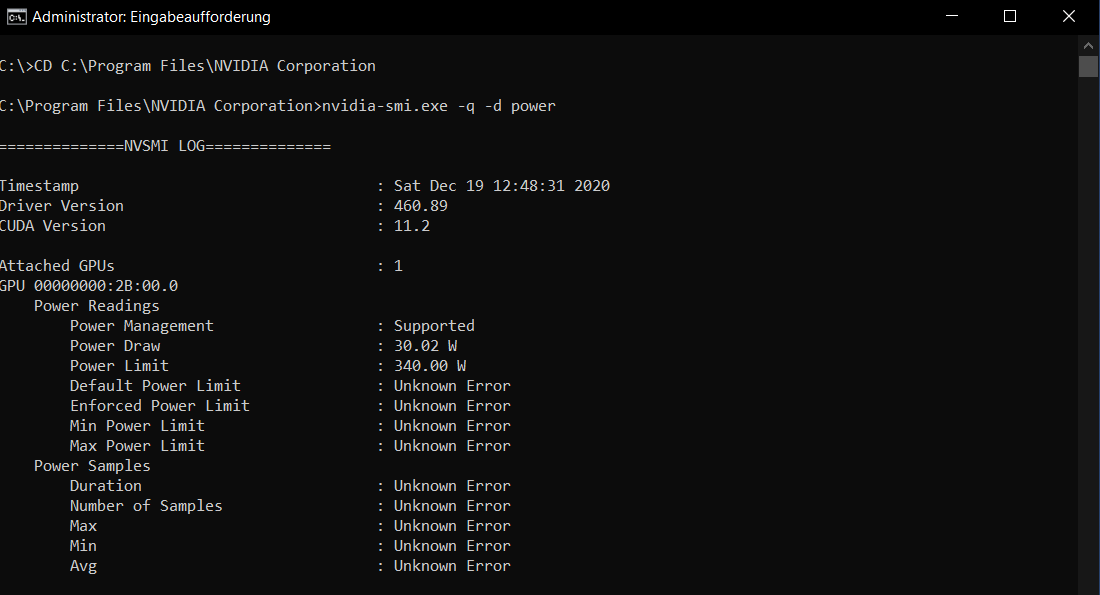
Task: Minimize the Eingabeaufforderung window
Action: [x=952, y=16]
